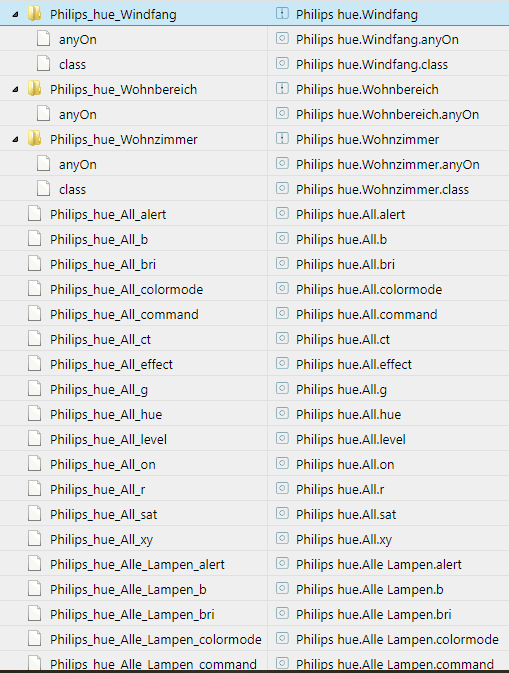
Task: Click the state icon beside Philips hue.All.g
Action: click(282, 388)
